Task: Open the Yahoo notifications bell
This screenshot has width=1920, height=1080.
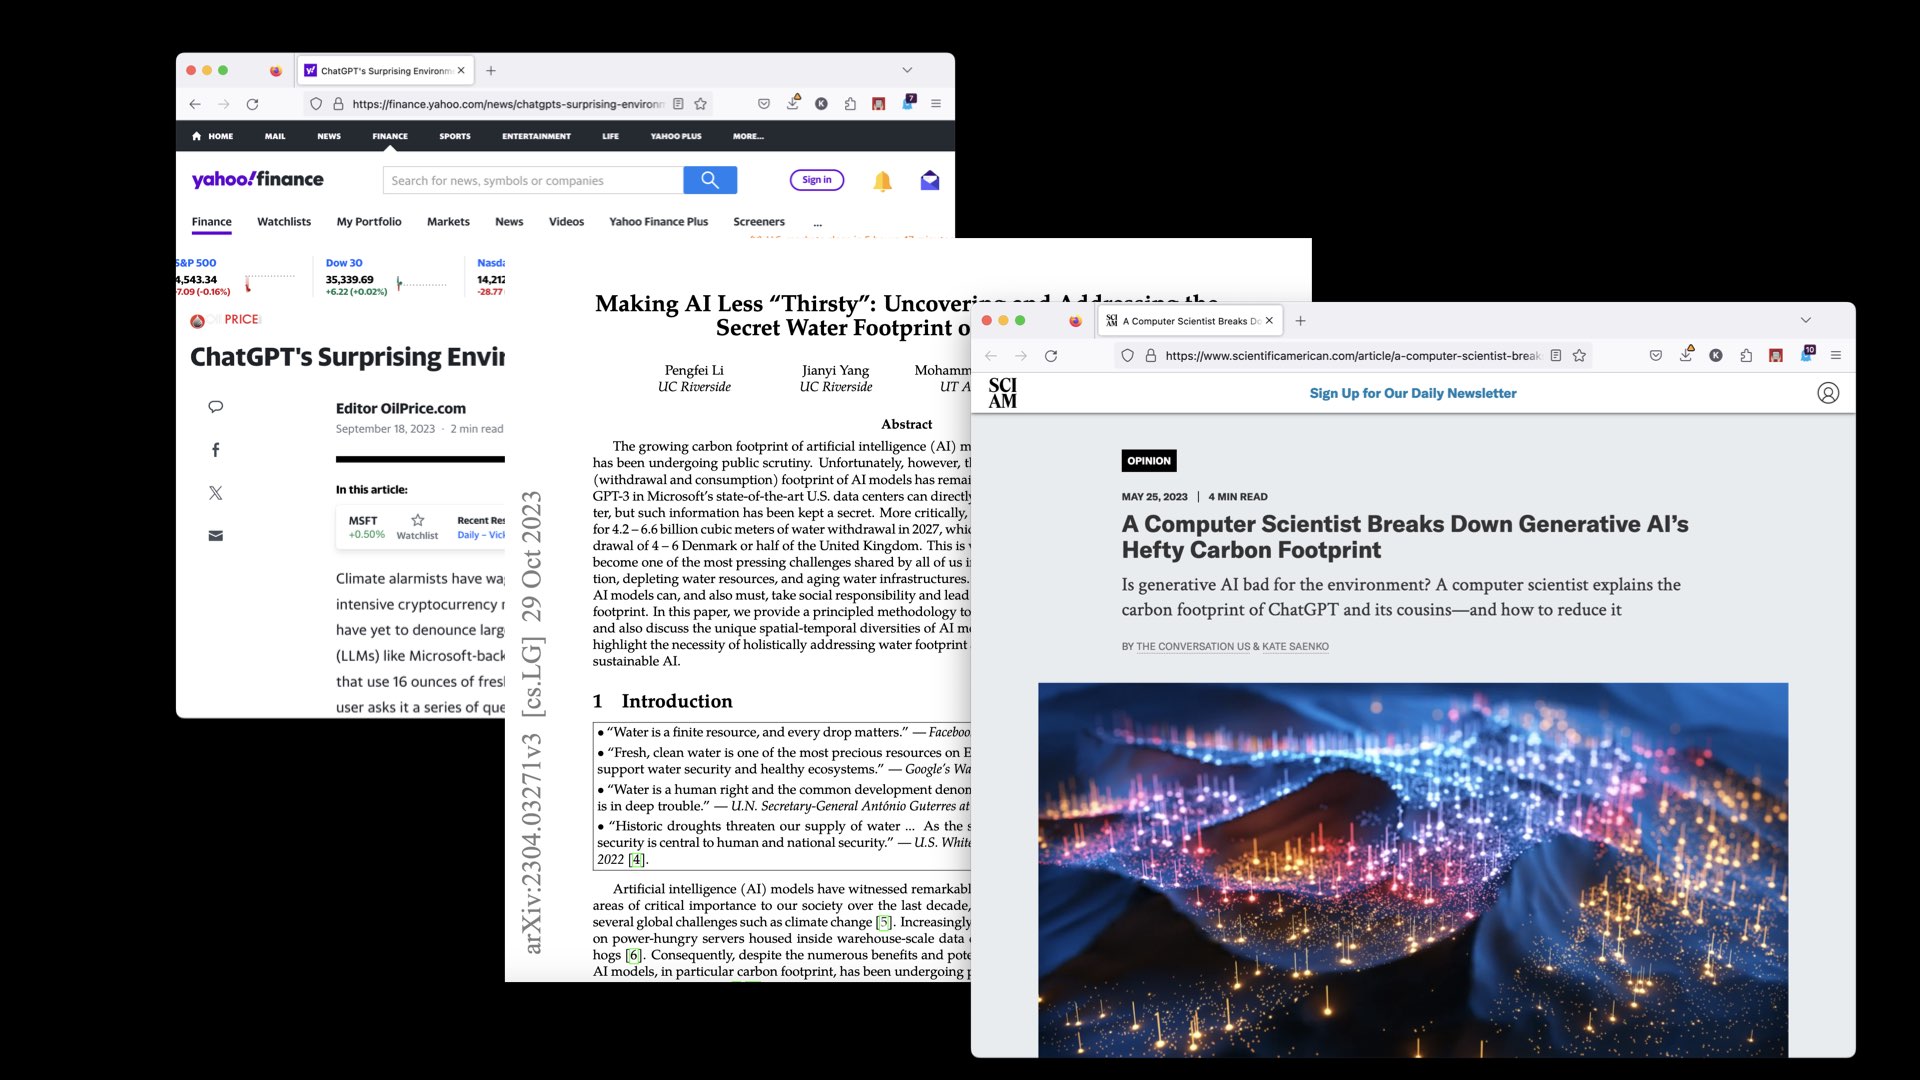Action: pos(882,181)
